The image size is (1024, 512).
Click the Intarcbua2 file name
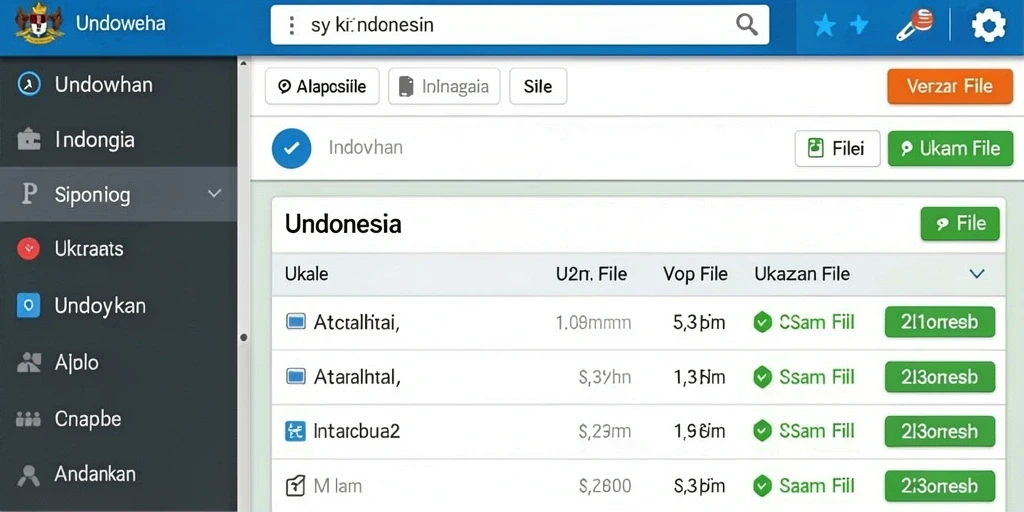click(357, 431)
